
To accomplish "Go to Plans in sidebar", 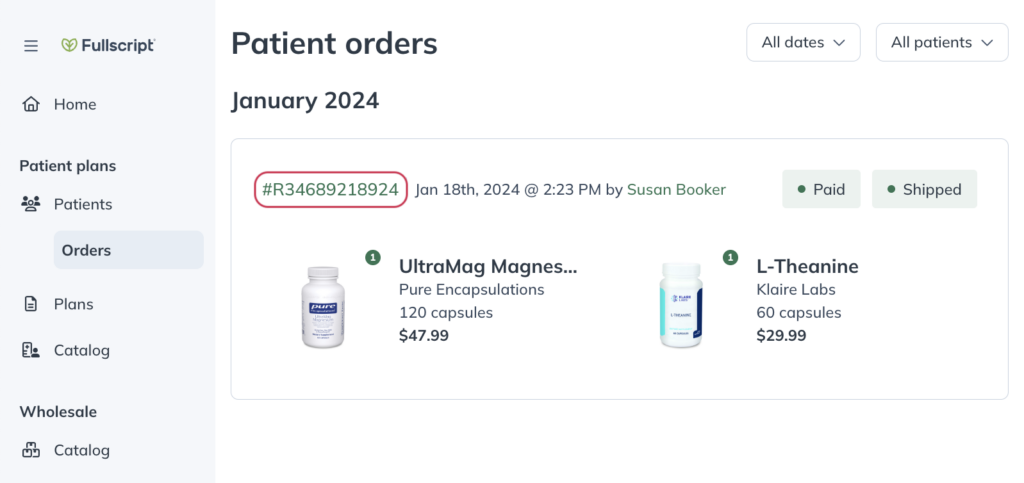I will pyautogui.click(x=74, y=304).
